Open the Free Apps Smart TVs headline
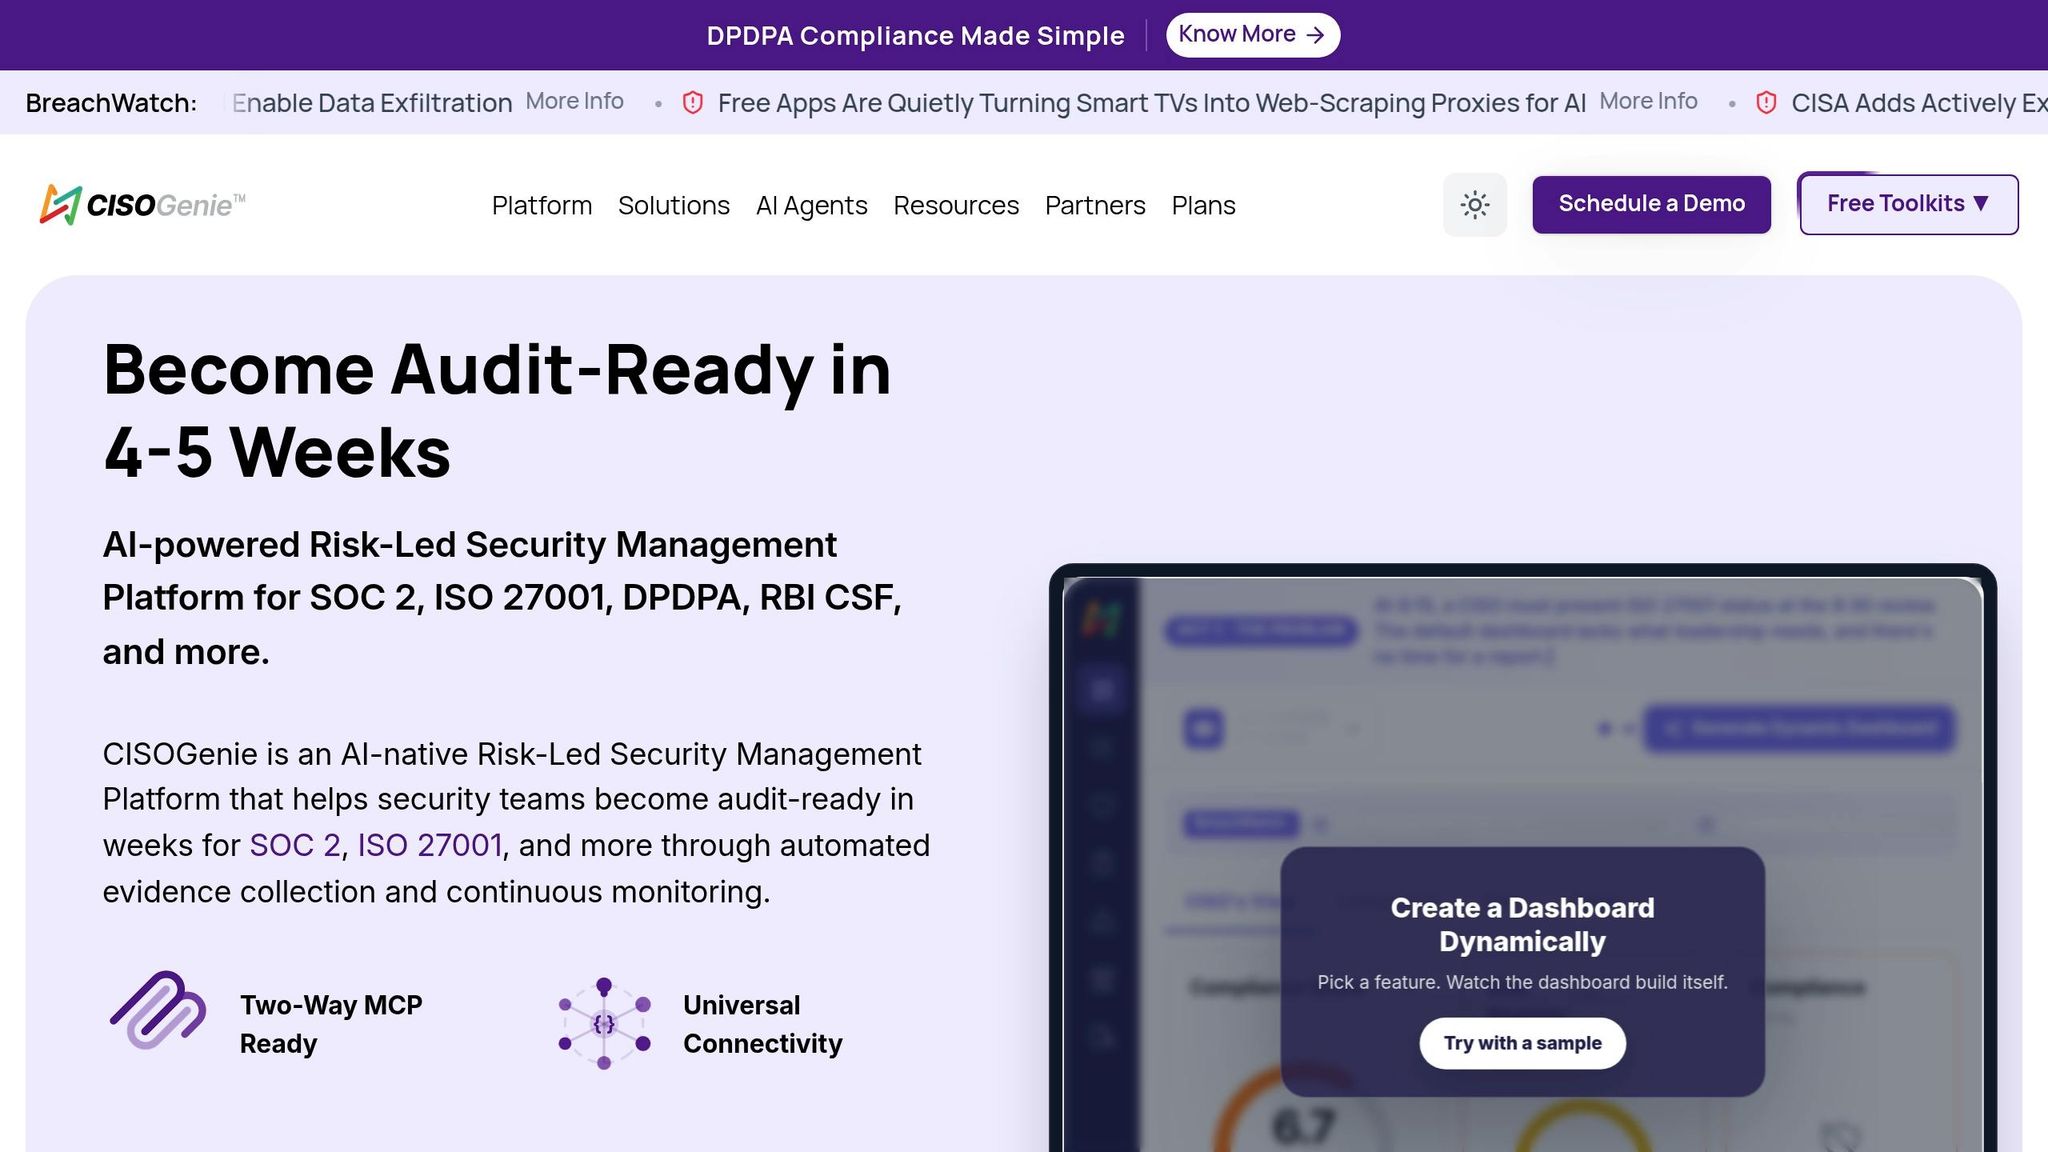The image size is (2048, 1152). [x=1152, y=103]
